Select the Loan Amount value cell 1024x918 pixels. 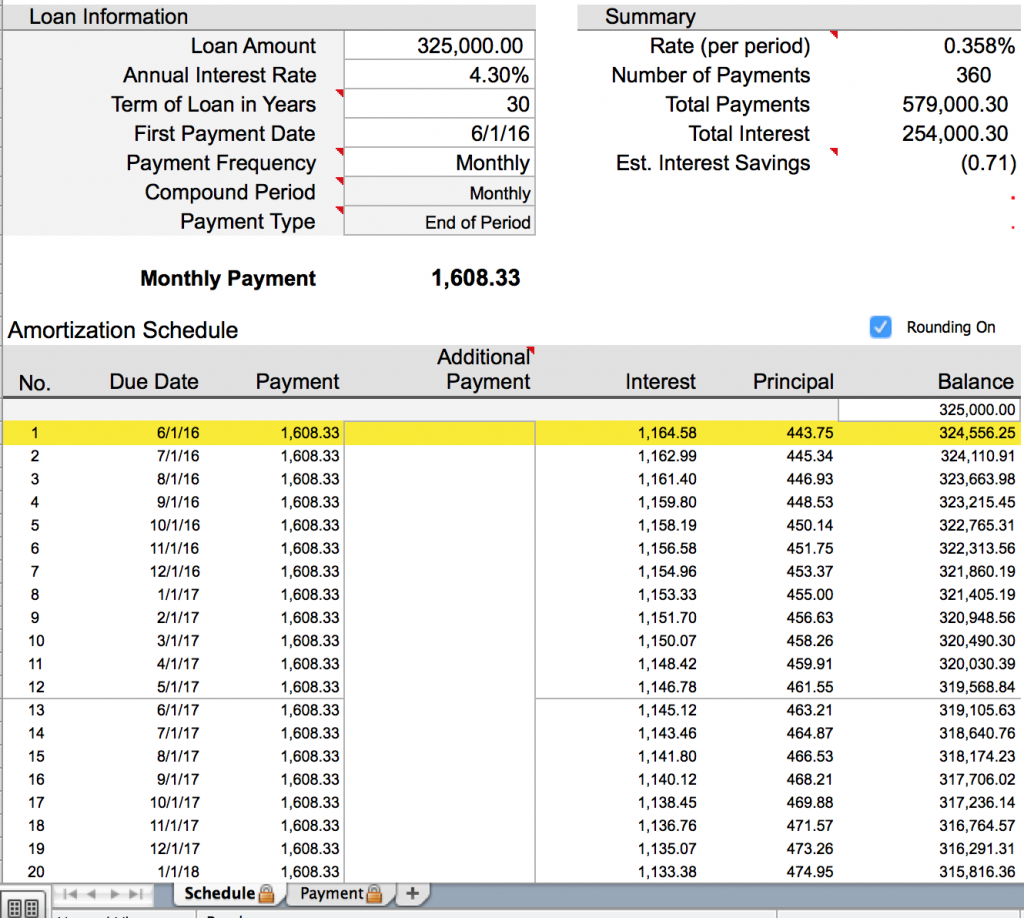click(439, 46)
